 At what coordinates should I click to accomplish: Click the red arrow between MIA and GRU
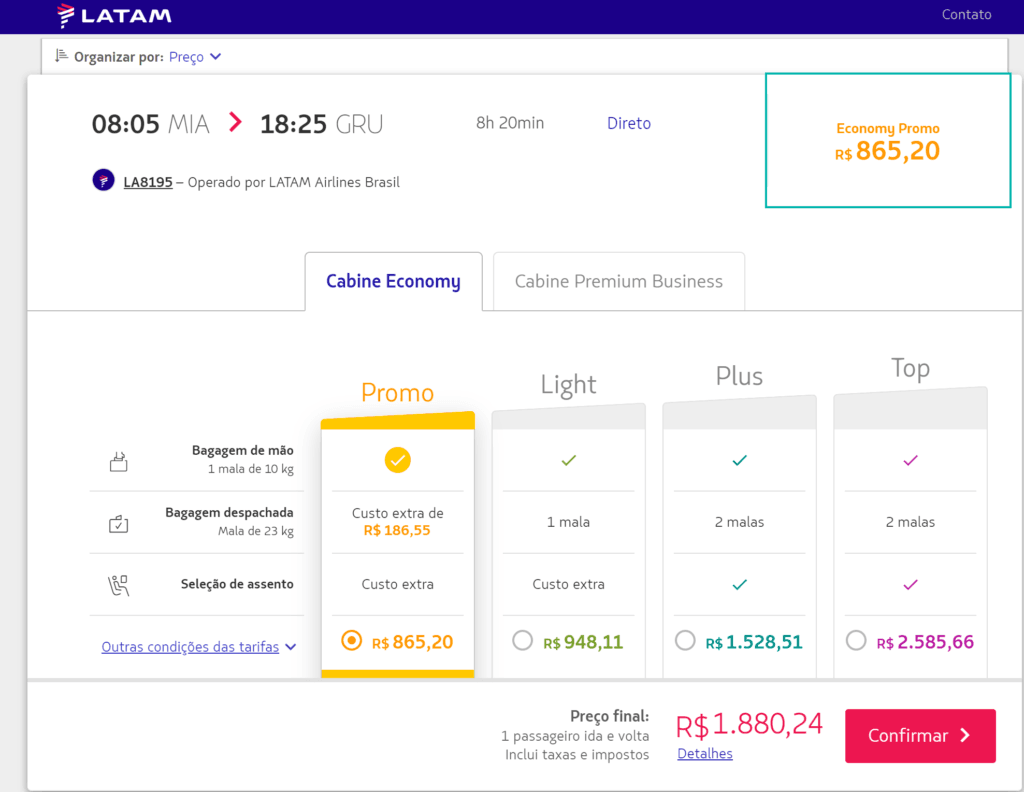tap(235, 122)
